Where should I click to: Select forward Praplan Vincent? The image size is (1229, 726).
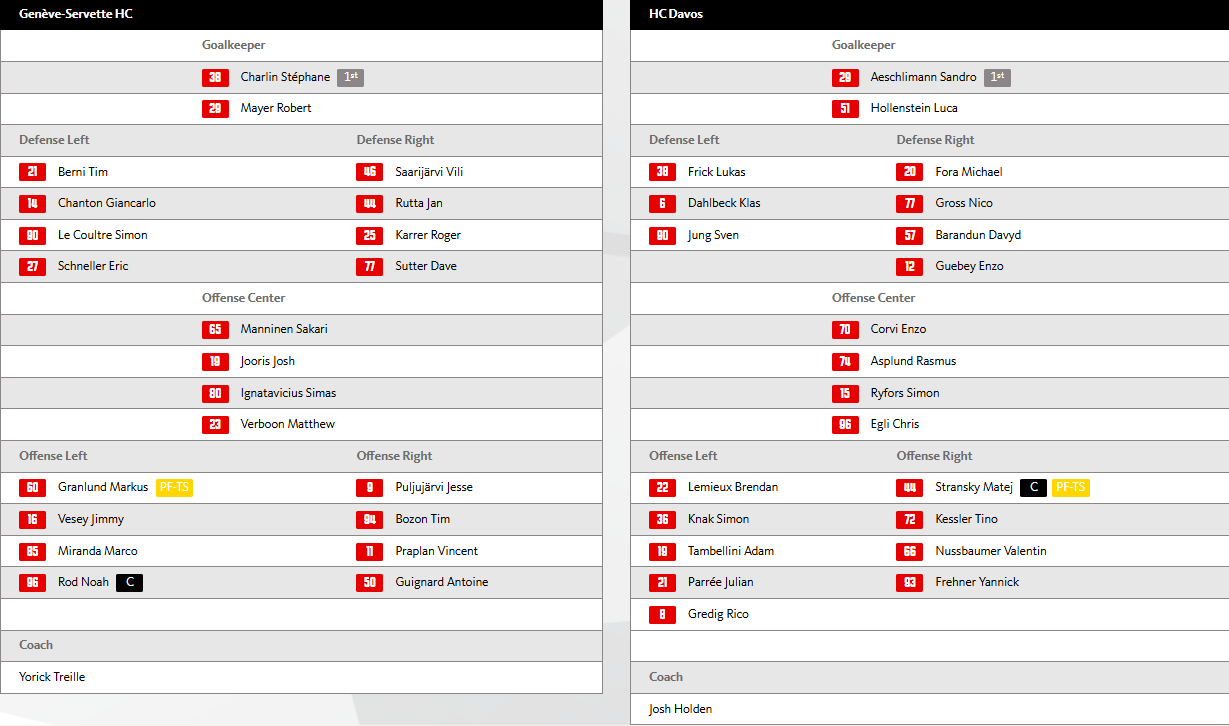point(437,551)
